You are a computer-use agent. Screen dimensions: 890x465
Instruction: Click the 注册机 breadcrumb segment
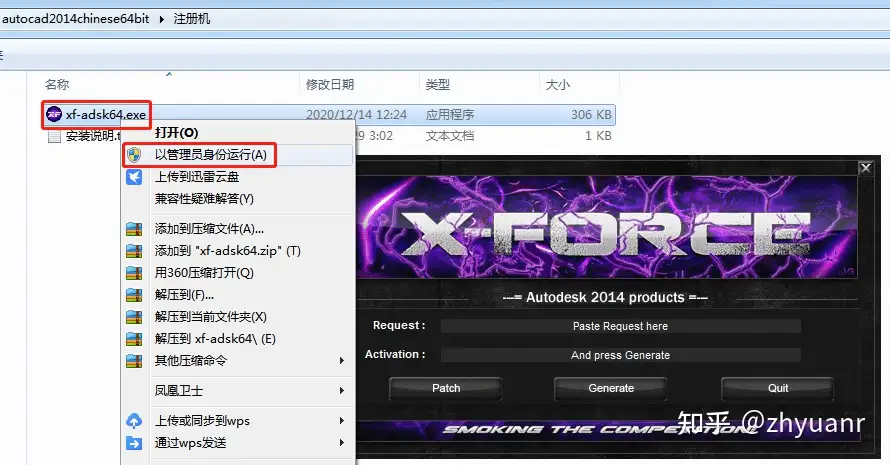pos(192,19)
